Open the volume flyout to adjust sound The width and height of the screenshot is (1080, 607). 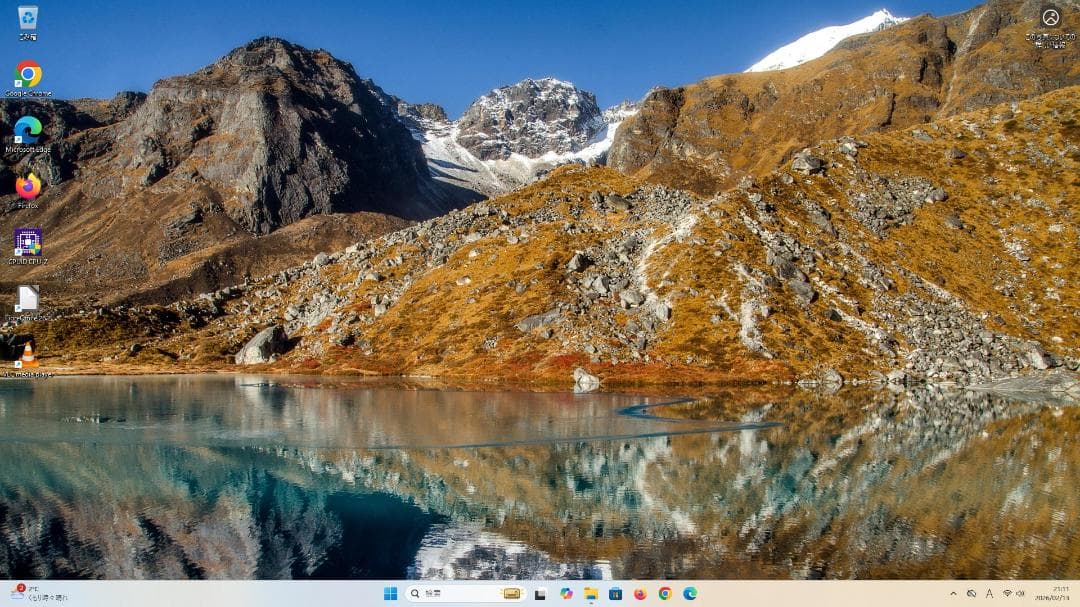[x=1021, y=593]
